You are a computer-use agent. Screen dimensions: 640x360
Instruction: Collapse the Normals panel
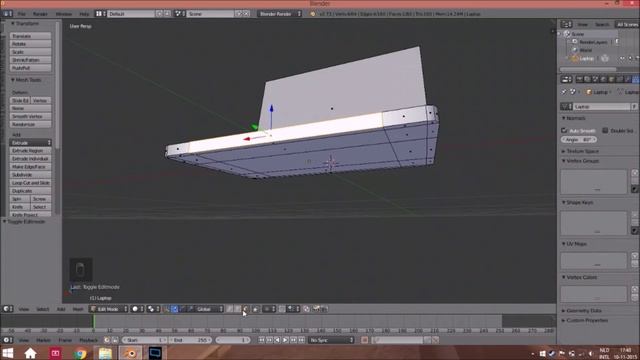click(573, 118)
